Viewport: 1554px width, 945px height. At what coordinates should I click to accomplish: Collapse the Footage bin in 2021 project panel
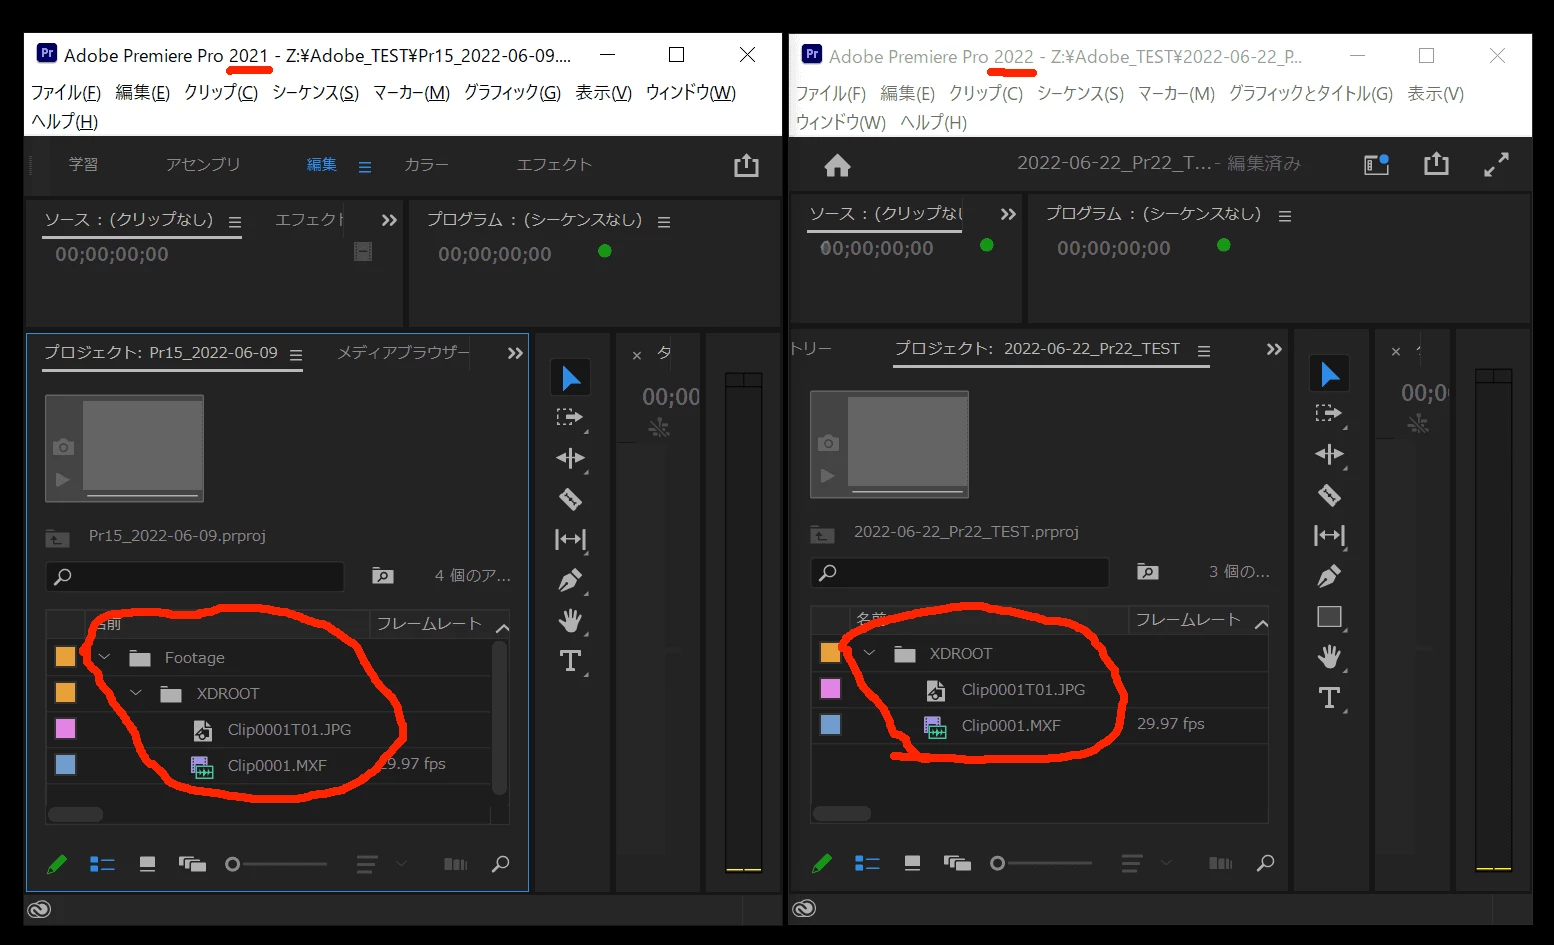(x=104, y=657)
